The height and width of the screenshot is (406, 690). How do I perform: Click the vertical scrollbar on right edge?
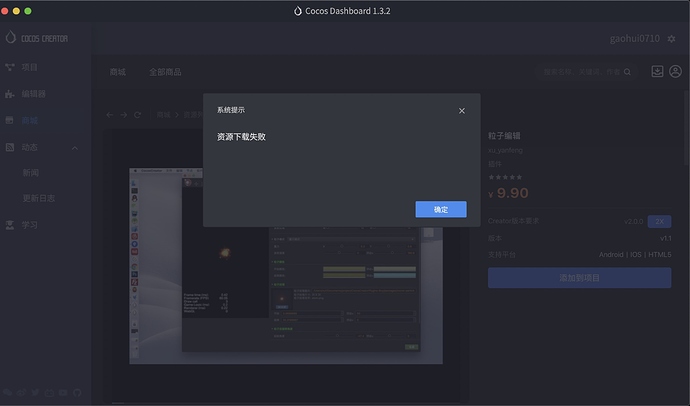[x=687, y=128]
